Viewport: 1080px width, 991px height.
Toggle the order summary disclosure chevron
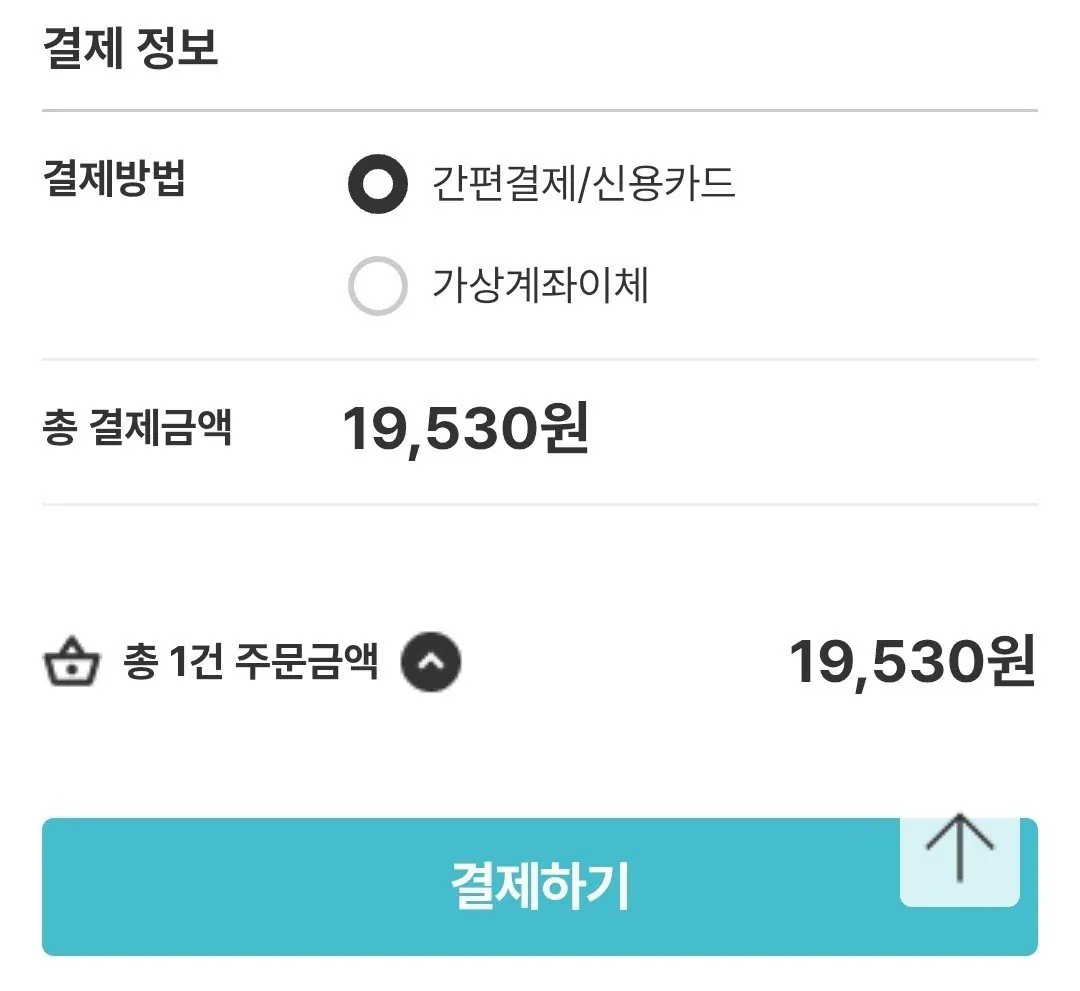(x=429, y=661)
